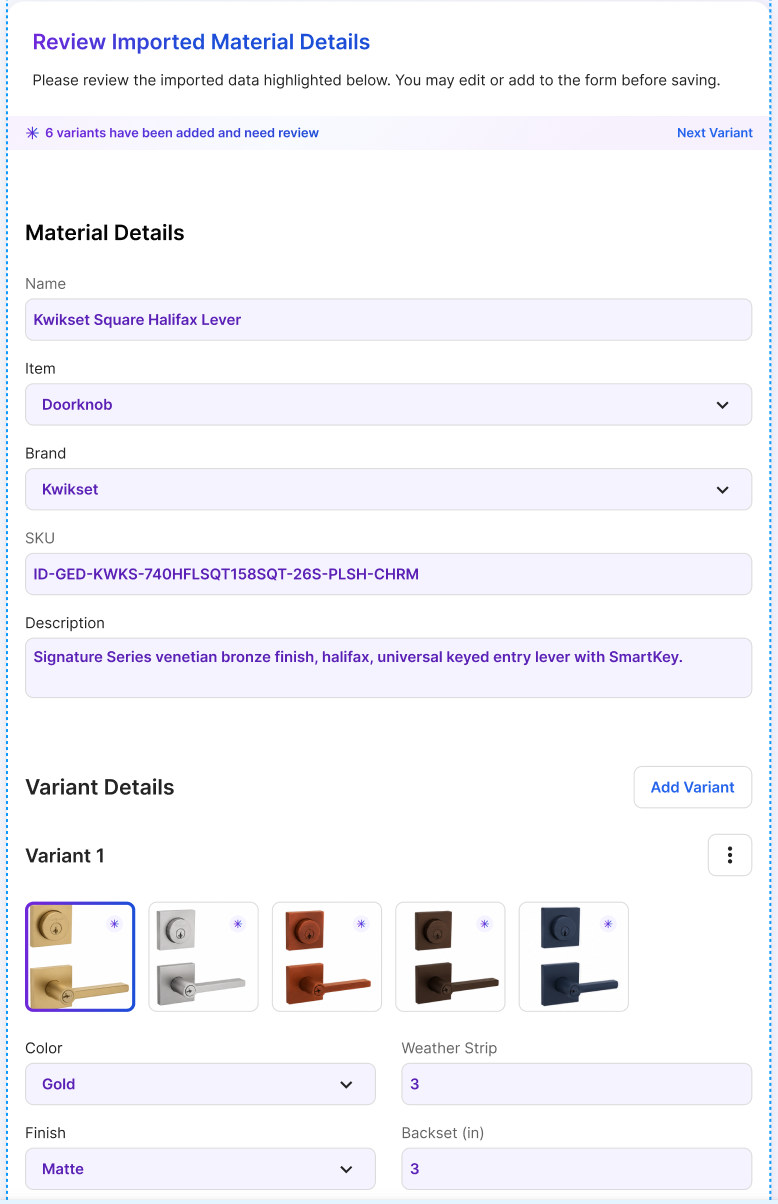Choose the dark bronze lever image

pyautogui.click(x=451, y=957)
